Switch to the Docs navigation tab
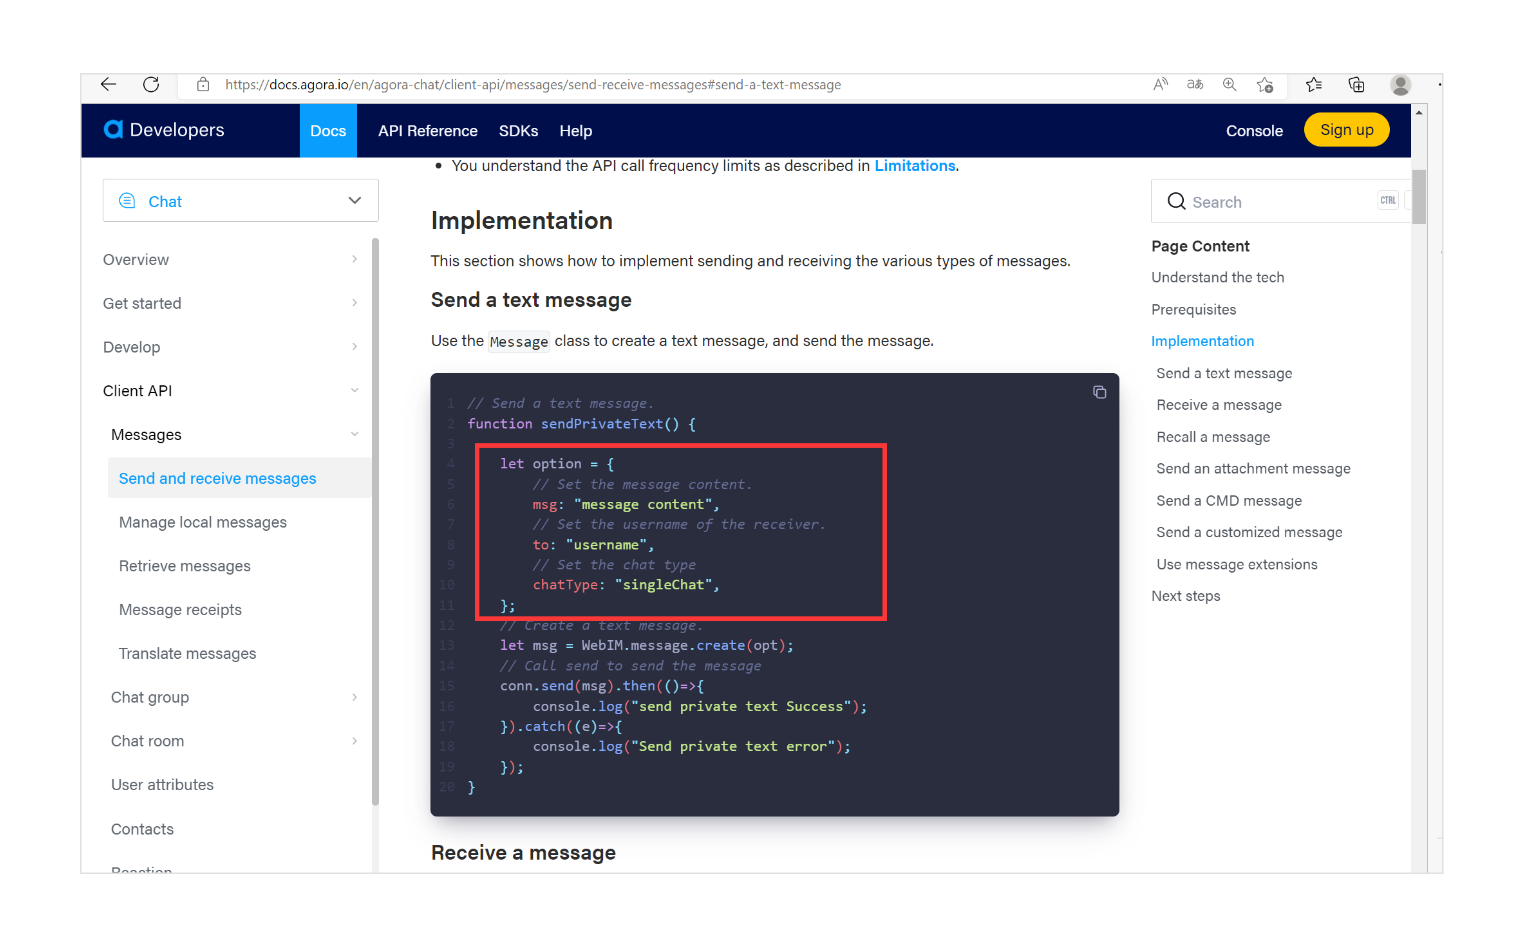Viewport: 1524px width, 948px height. 328,130
